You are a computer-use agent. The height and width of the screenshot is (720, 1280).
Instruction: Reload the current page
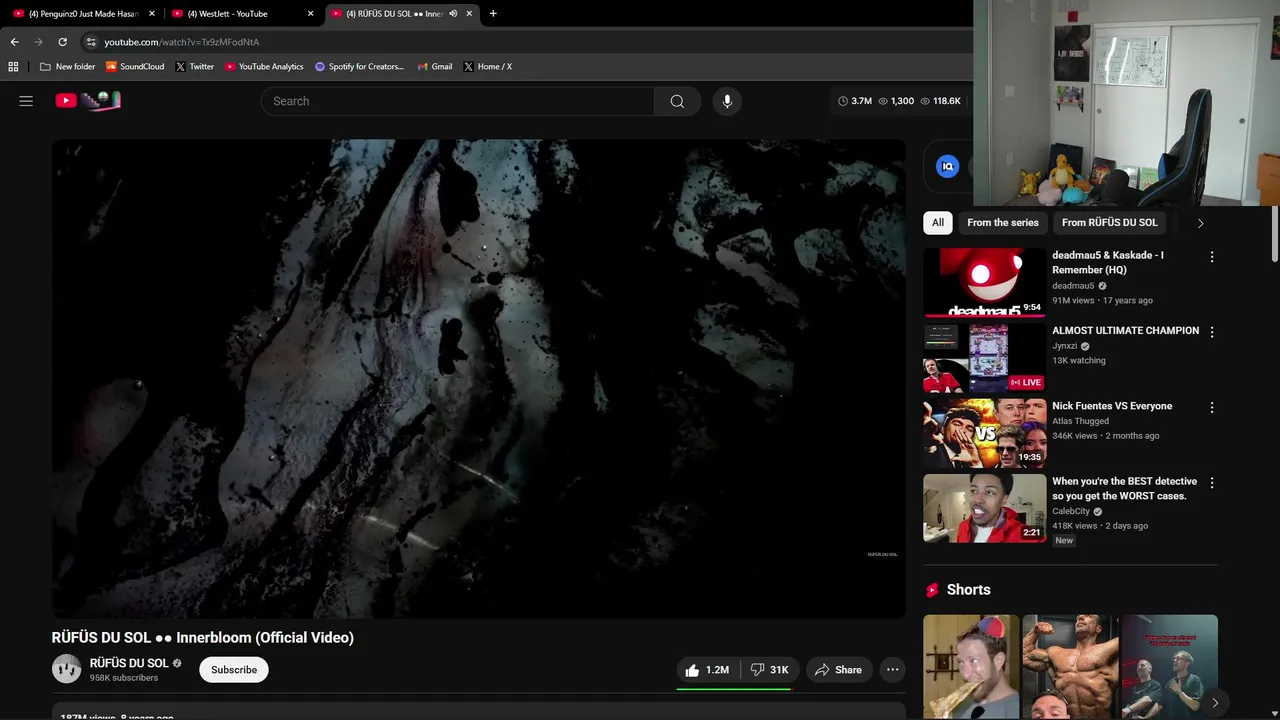tap(62, 42)
